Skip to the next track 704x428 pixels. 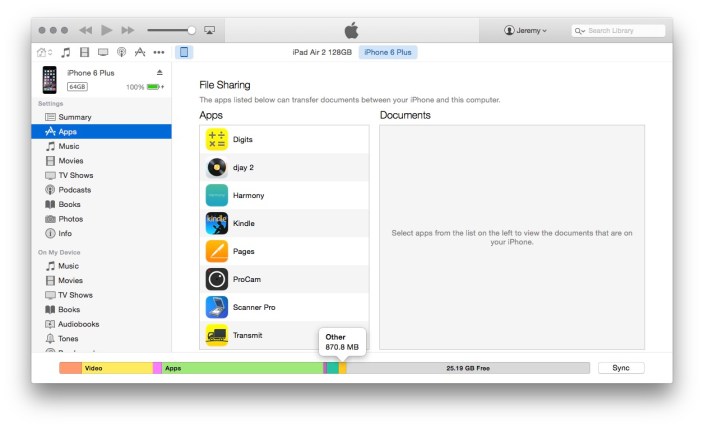click(128, 31)
